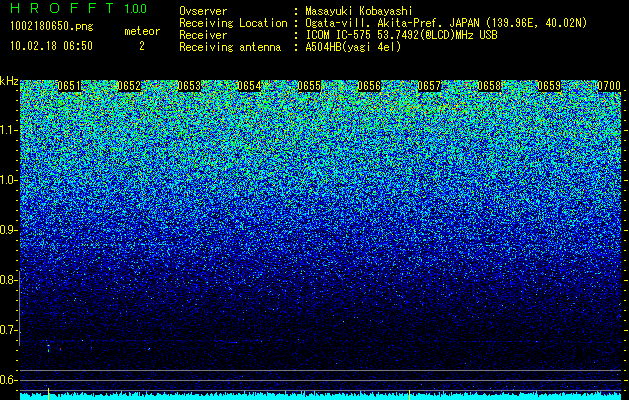Image resolution: width=629 pixels, height=400 pixels.
Task: Click the 0659 time marker
Action: [549, 86]
